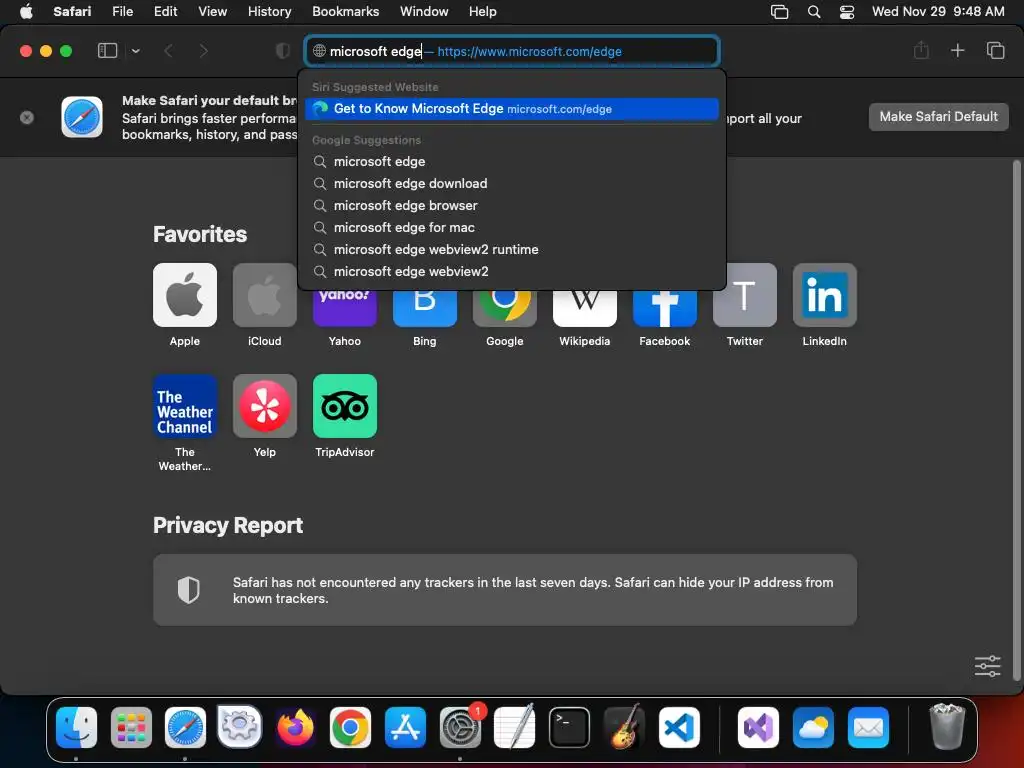Open the Window menu

(x=424, y=12)
